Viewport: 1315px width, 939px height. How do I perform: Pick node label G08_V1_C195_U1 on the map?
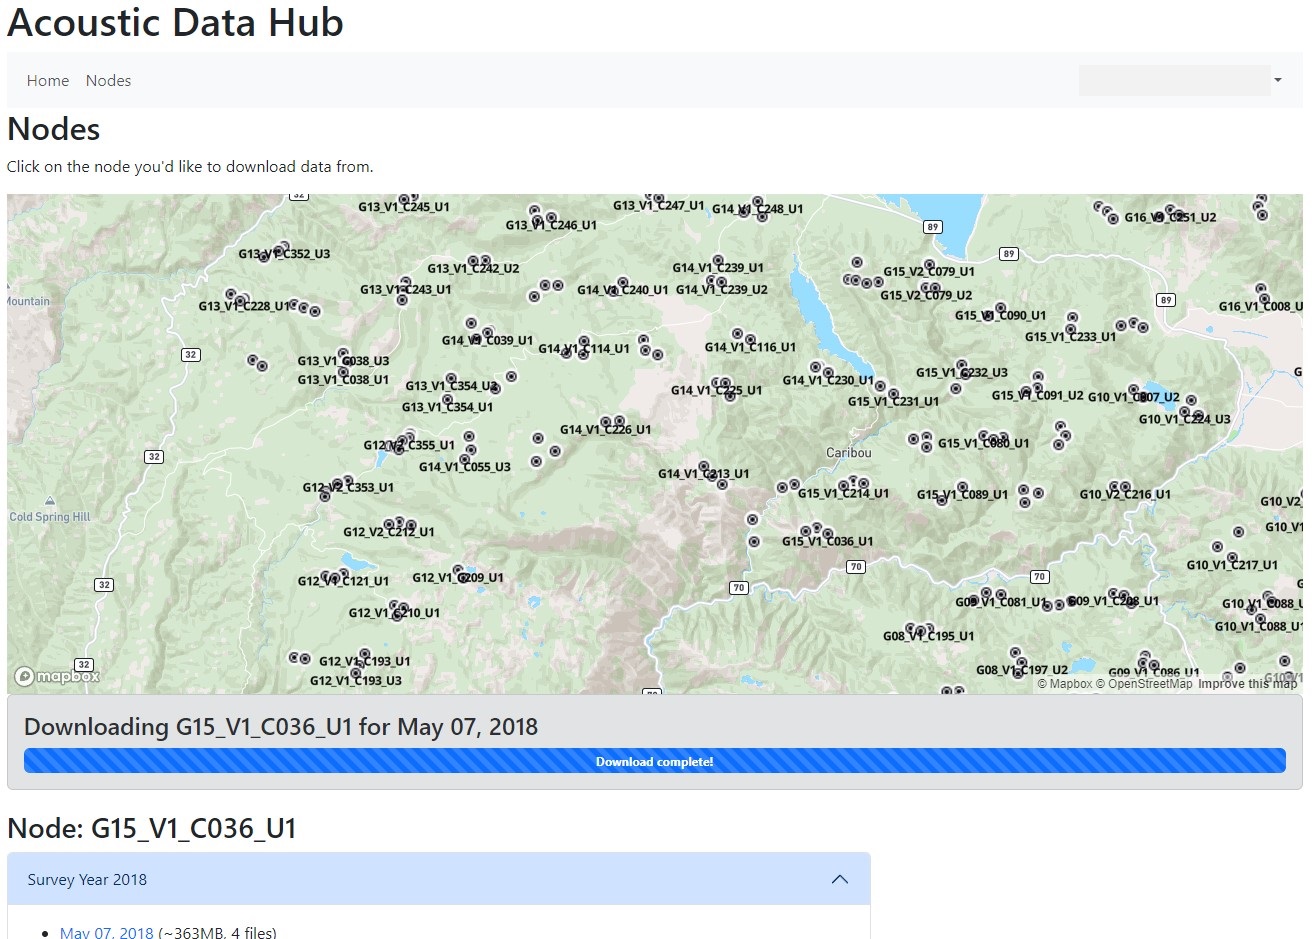click(x=928, y=636)
